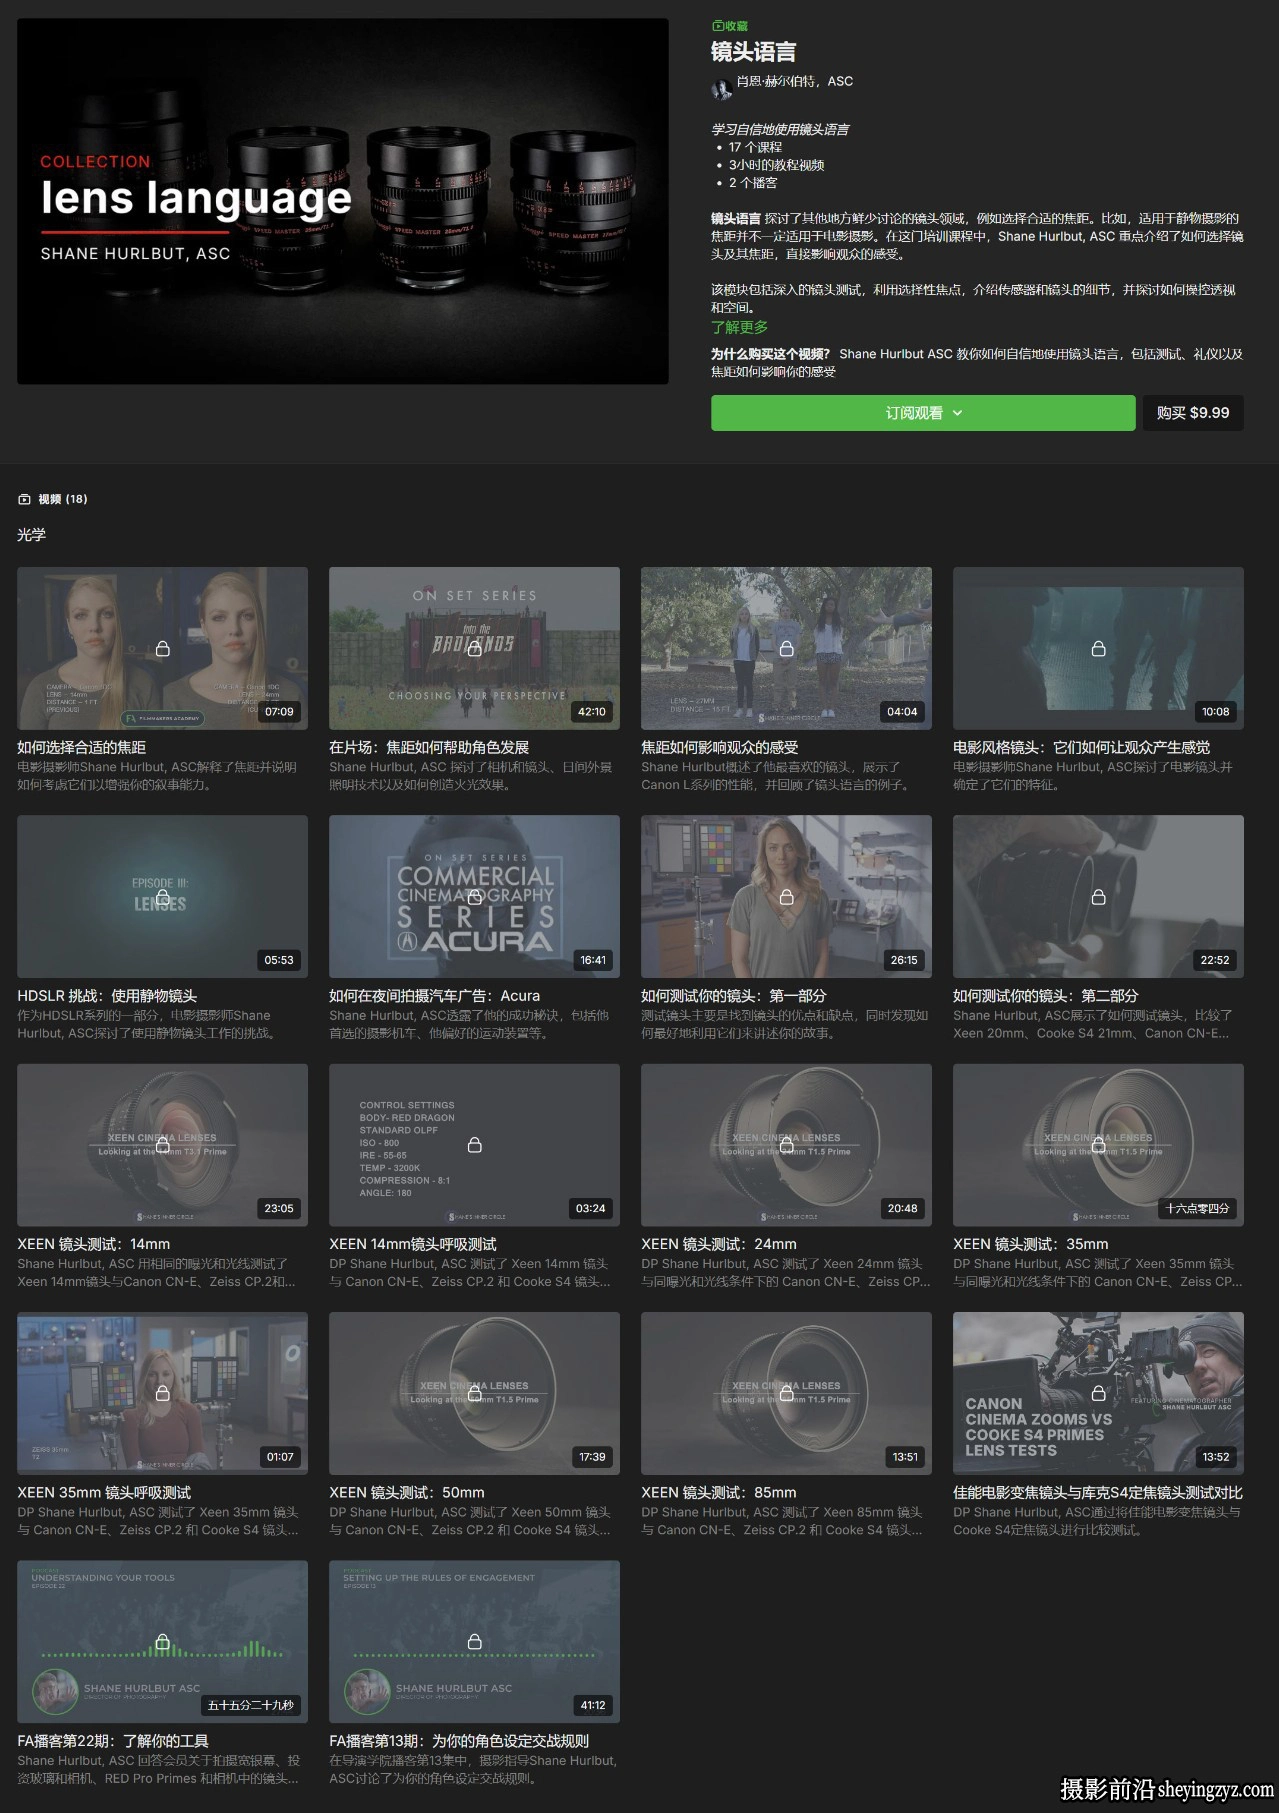The width and height of the screenshot is (1279, 1813).
Task: Click lock icon on Badlands 在片场 video
Action: [x=475, y=649]
